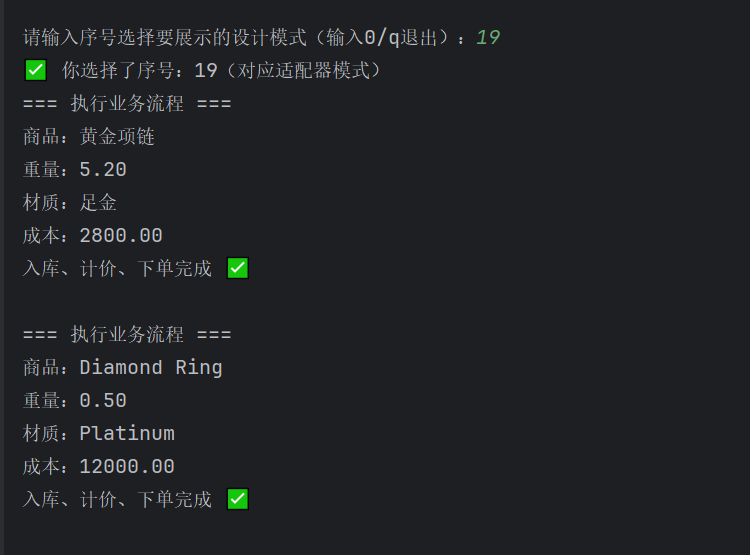This screenshot has width=750, height=555.
Task: Click the first 执行业务流程 header line
Action: click(x=127, y=104)
